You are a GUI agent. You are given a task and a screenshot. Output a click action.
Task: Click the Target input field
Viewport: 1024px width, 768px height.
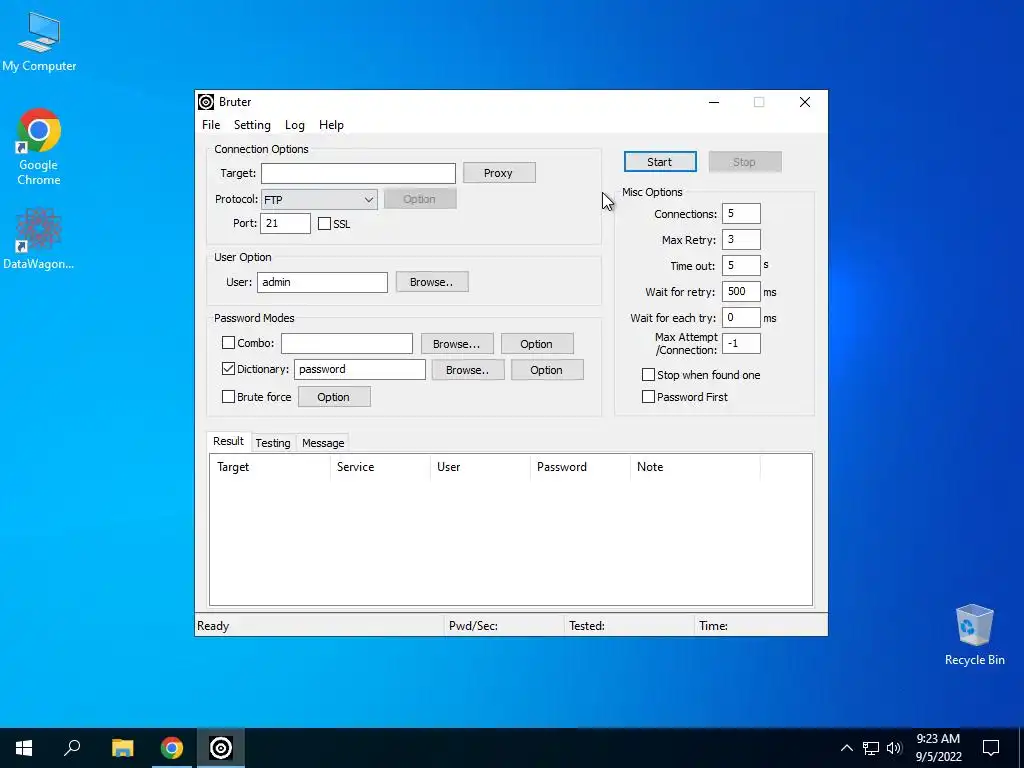[359, 173]
